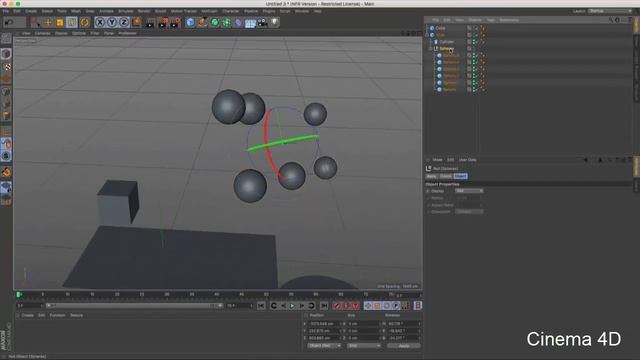Switch to Edges mode
Image resolution: width=640 pixels, height=360 pixels.
click(x=6, y=104)
